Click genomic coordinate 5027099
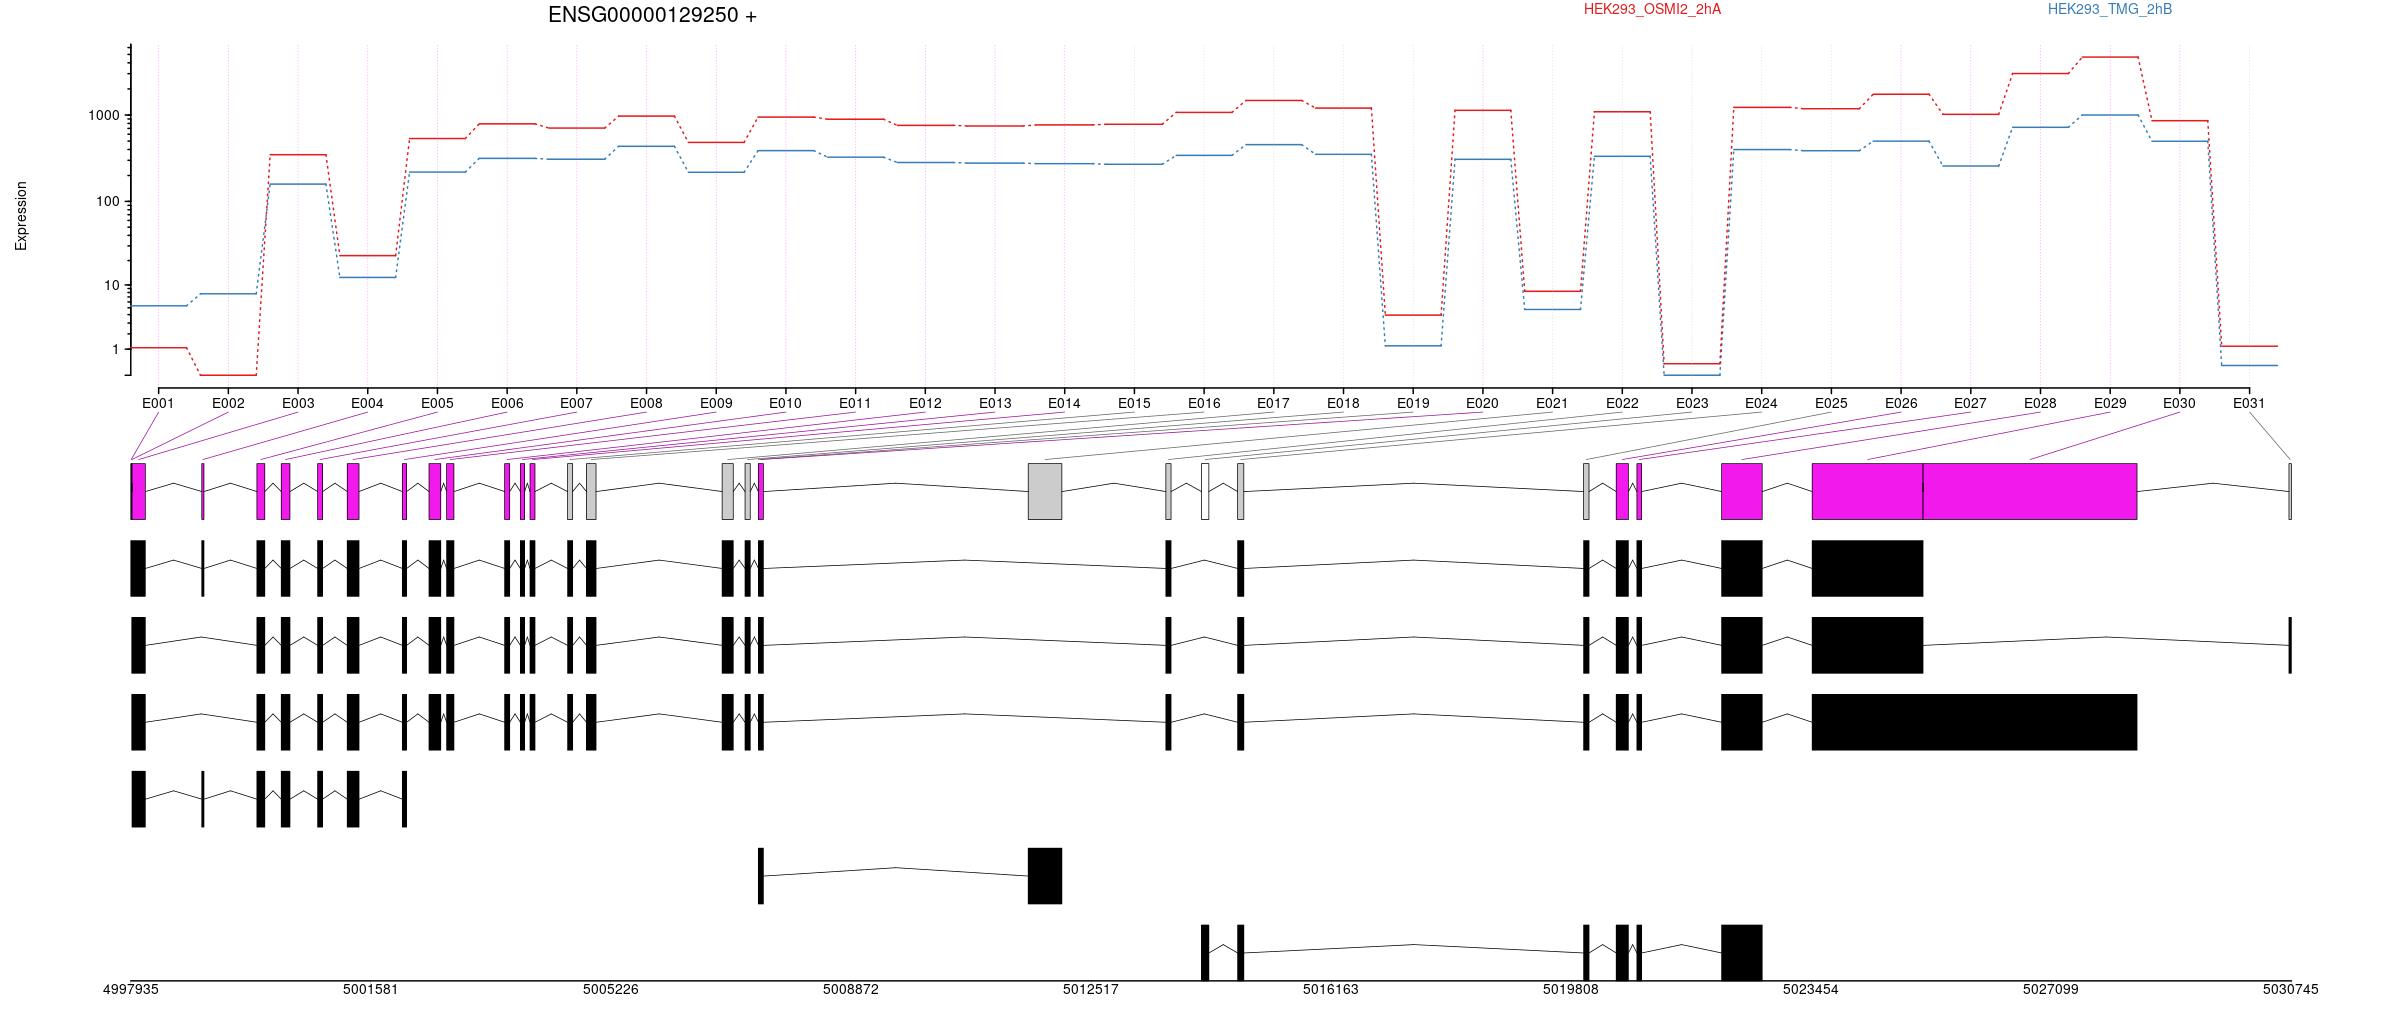 2051,990
